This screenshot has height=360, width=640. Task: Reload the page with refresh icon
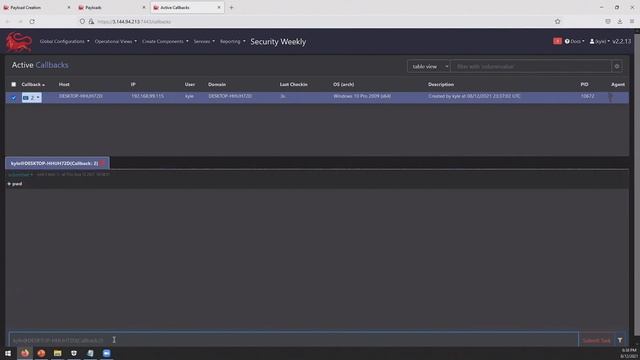click(x=32, y=21)
